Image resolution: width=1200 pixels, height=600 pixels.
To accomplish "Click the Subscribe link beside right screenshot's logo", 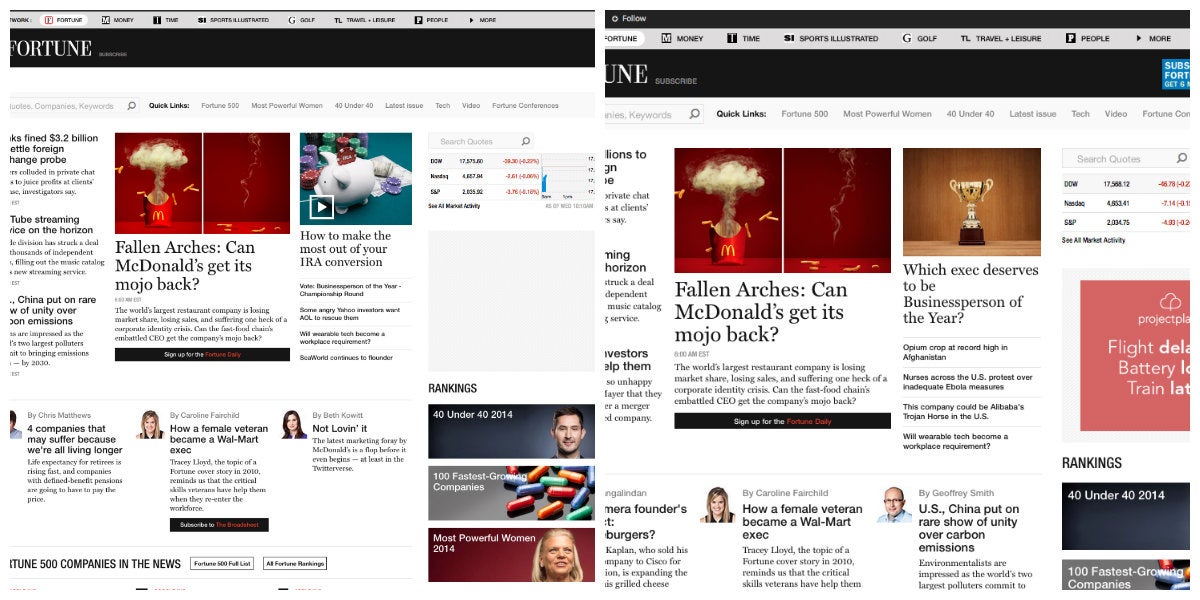I will 676,81.
